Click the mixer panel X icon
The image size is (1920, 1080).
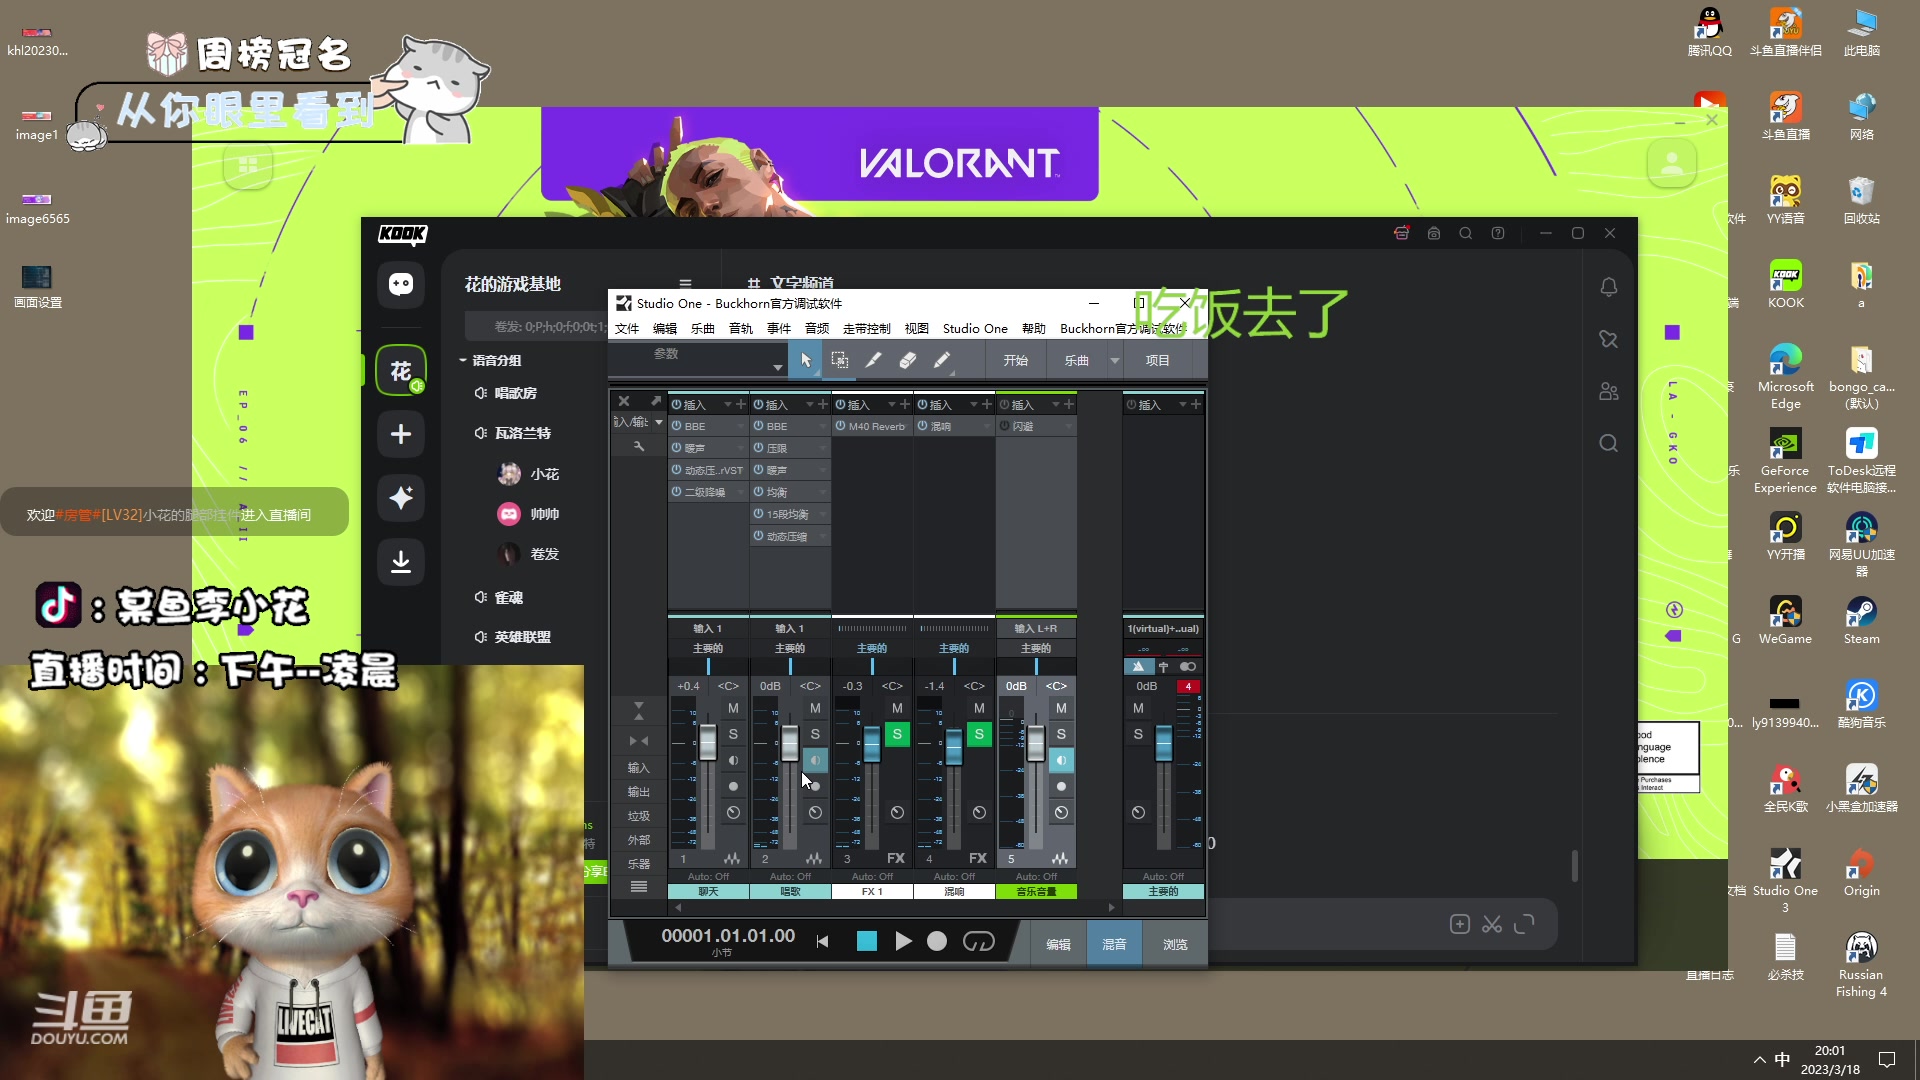(624, 401)
